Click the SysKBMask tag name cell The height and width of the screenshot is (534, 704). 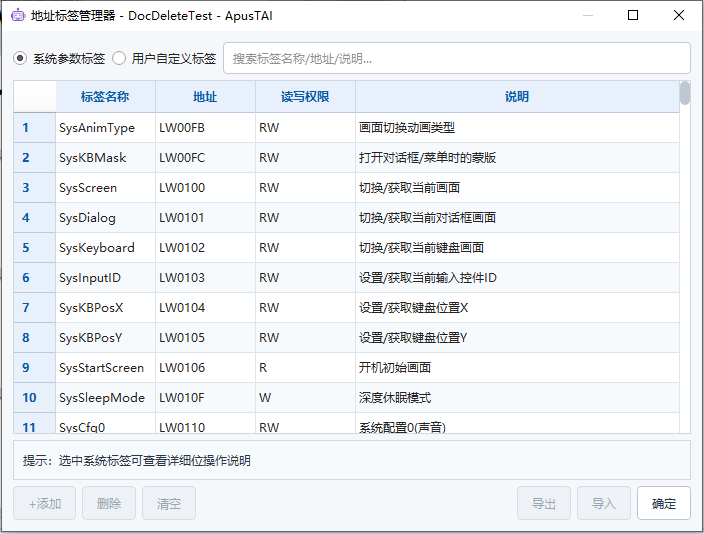[106, 158]
